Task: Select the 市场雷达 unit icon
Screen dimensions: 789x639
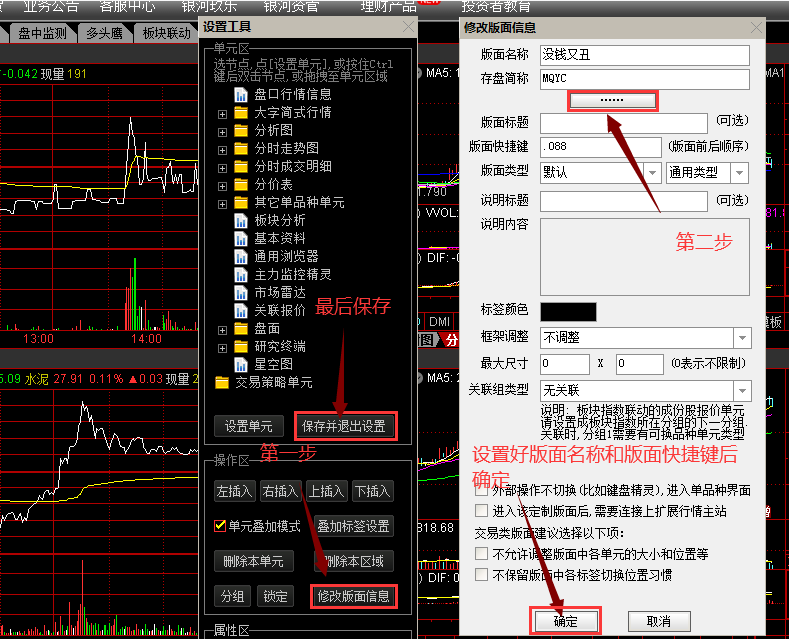Action: click(x=241, y=293)
